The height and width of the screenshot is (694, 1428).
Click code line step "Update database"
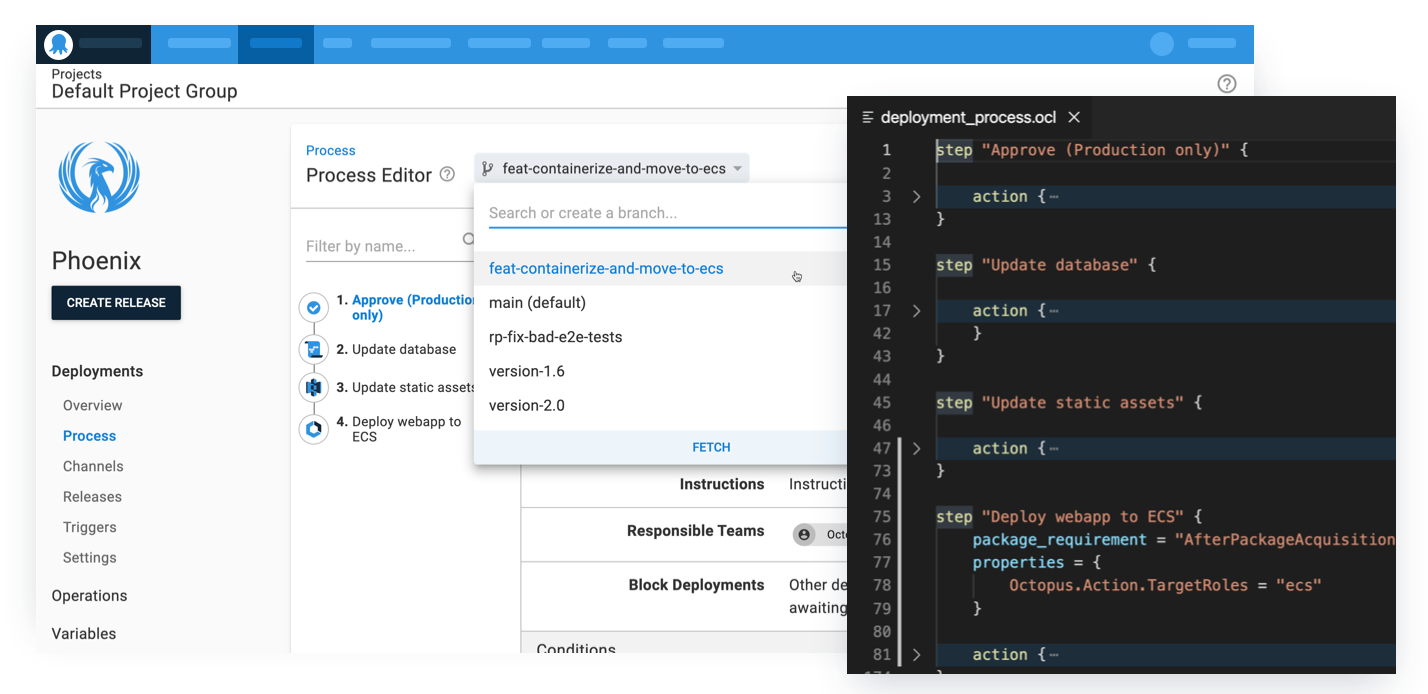click(1046, 265)
